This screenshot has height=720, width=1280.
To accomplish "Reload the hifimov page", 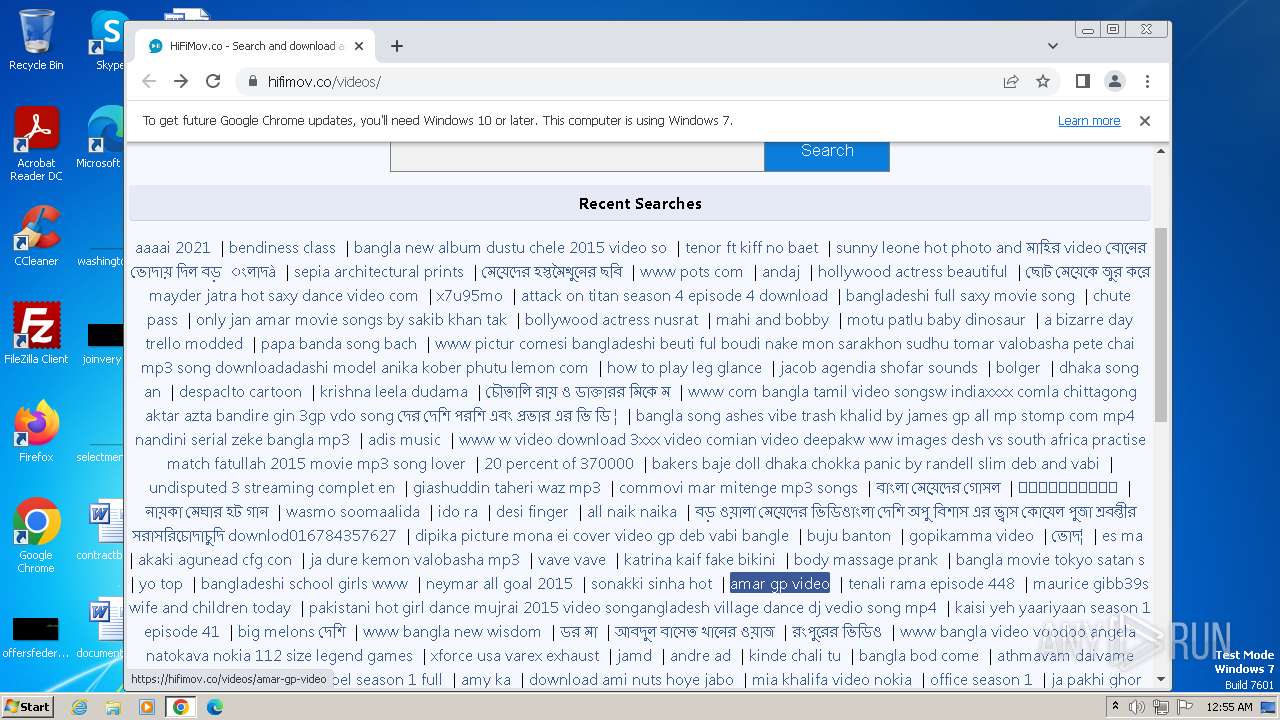I will point(213,81).
